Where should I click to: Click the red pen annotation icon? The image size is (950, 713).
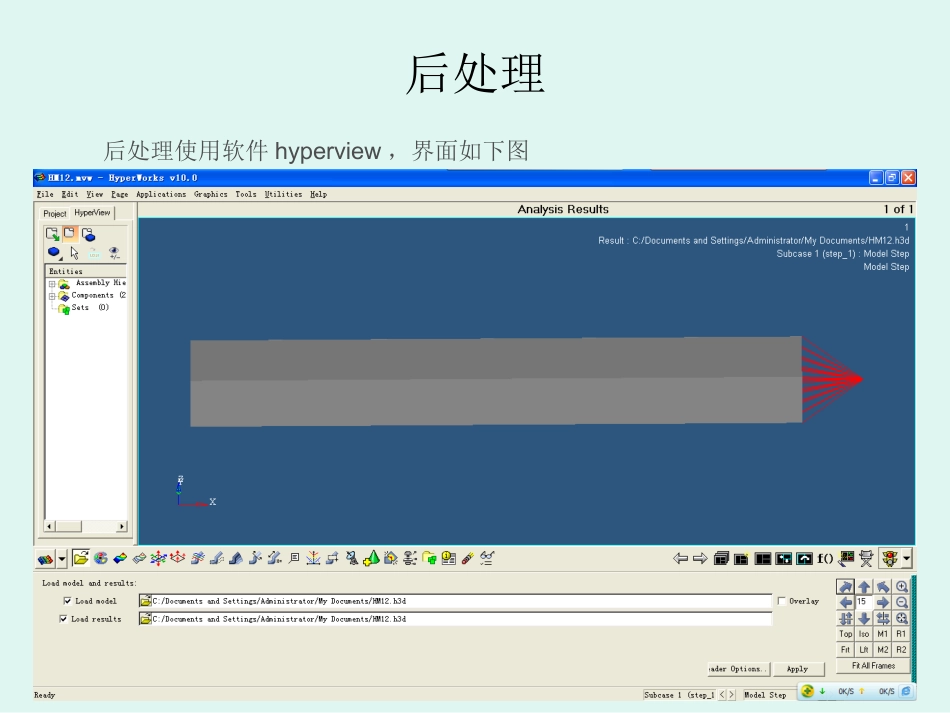[468, 558]
